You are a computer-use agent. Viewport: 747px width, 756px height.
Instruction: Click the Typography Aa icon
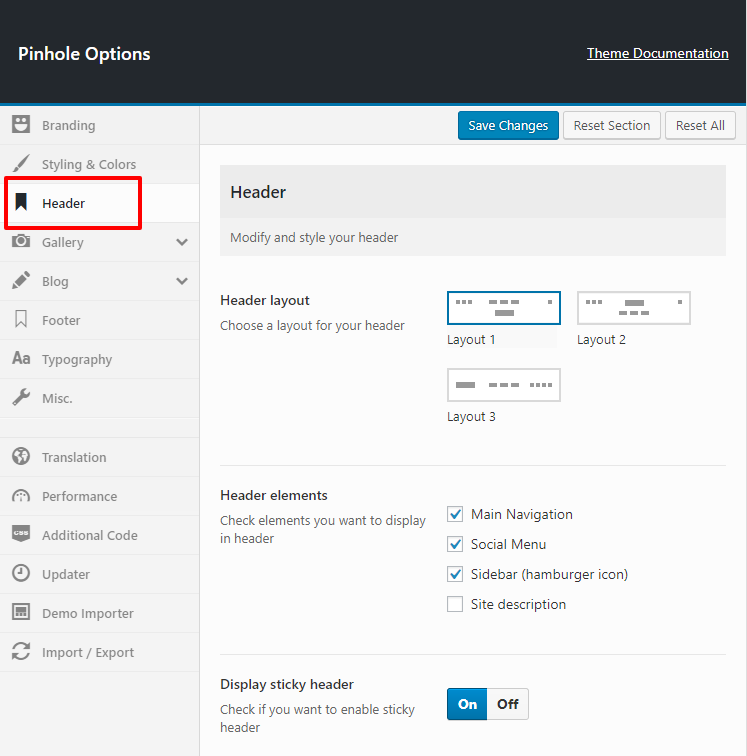click(21, 358)
